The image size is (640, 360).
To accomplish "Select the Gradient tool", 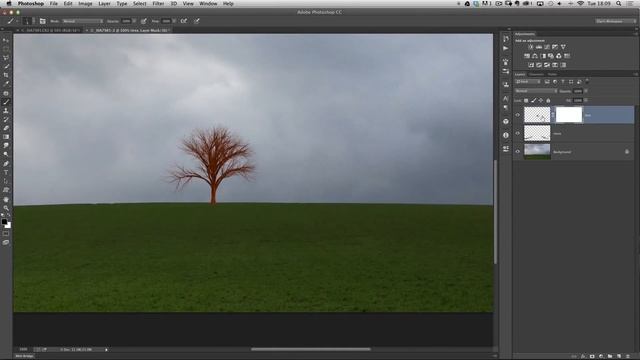I will click(6, 137).
